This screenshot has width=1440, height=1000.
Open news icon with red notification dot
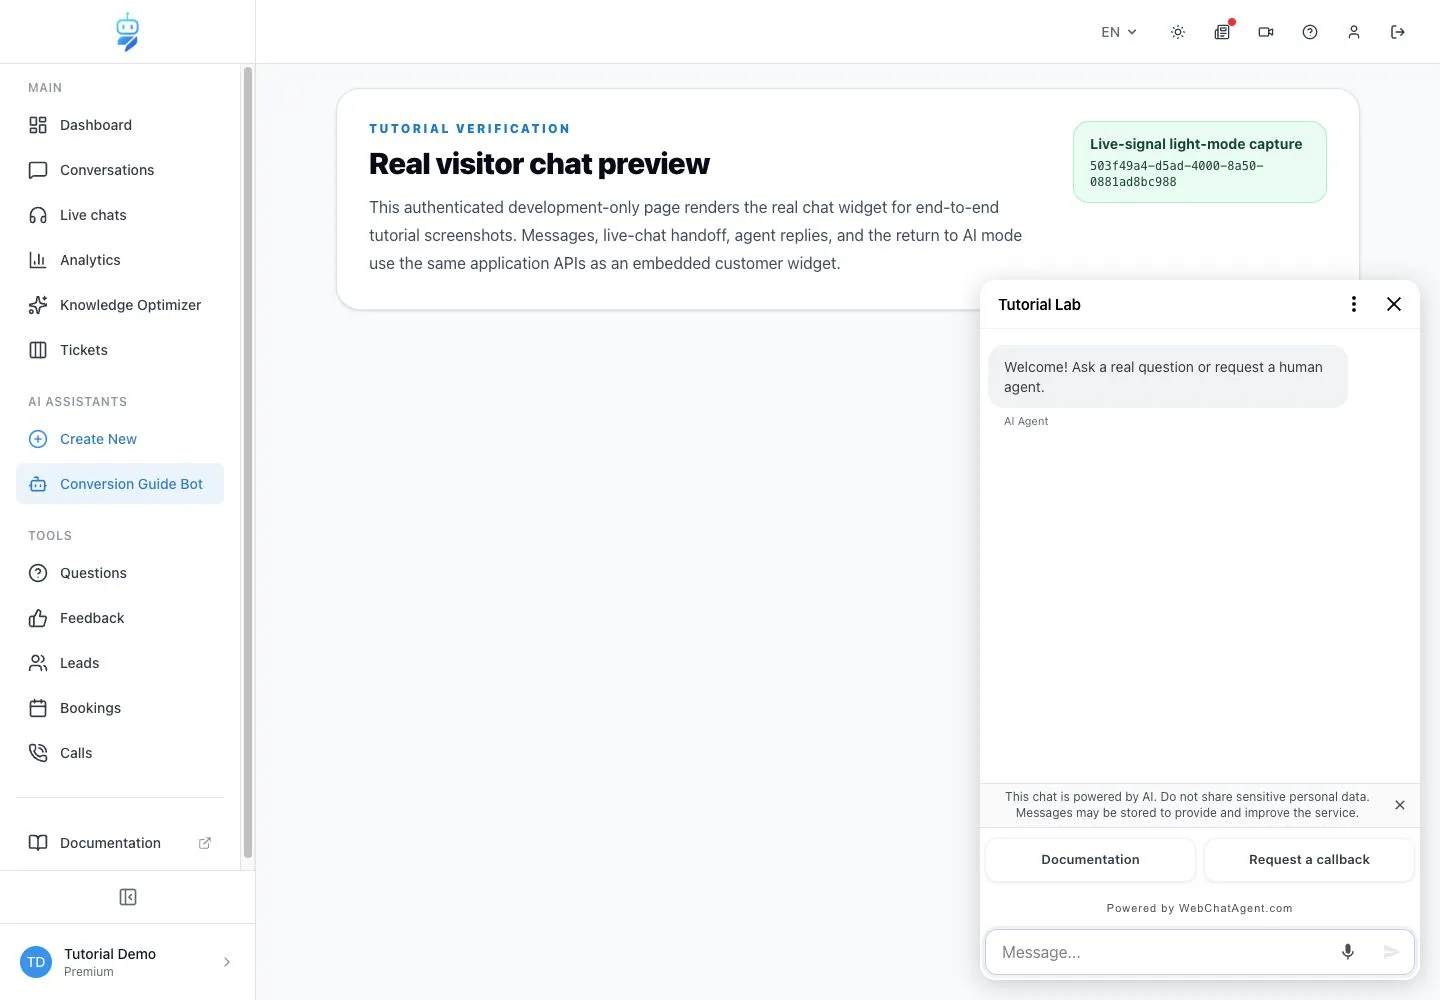(1222, 32)
